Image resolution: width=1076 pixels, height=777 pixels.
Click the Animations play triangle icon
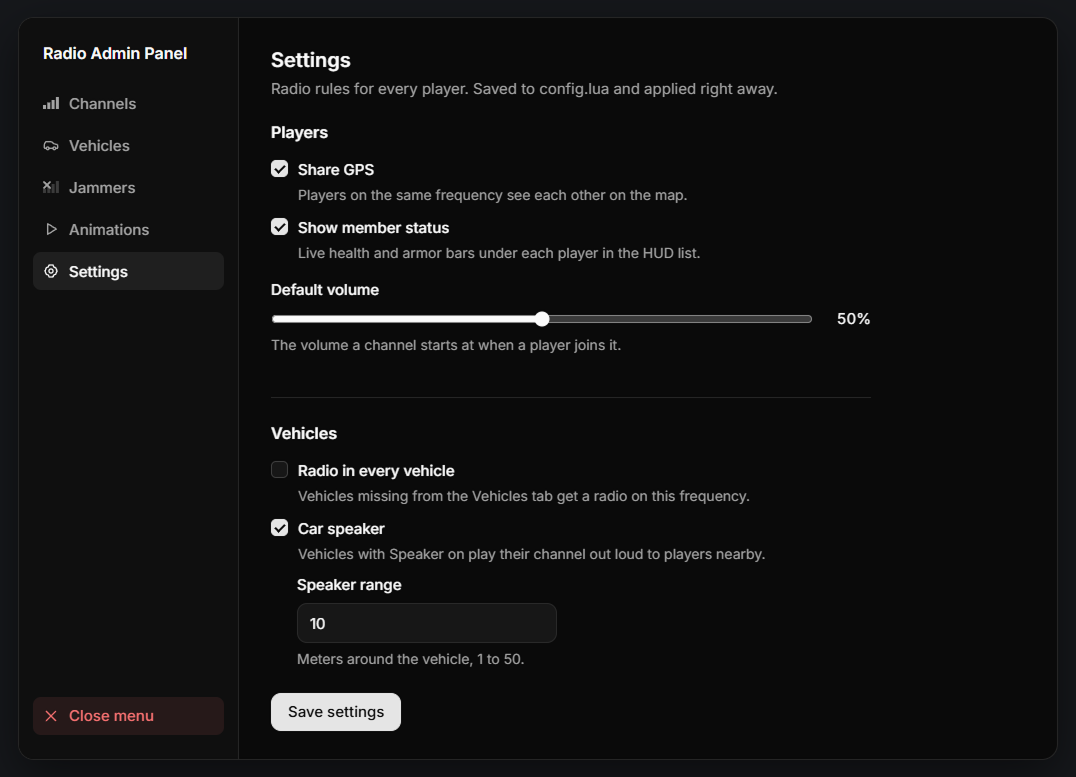point(51,229)
